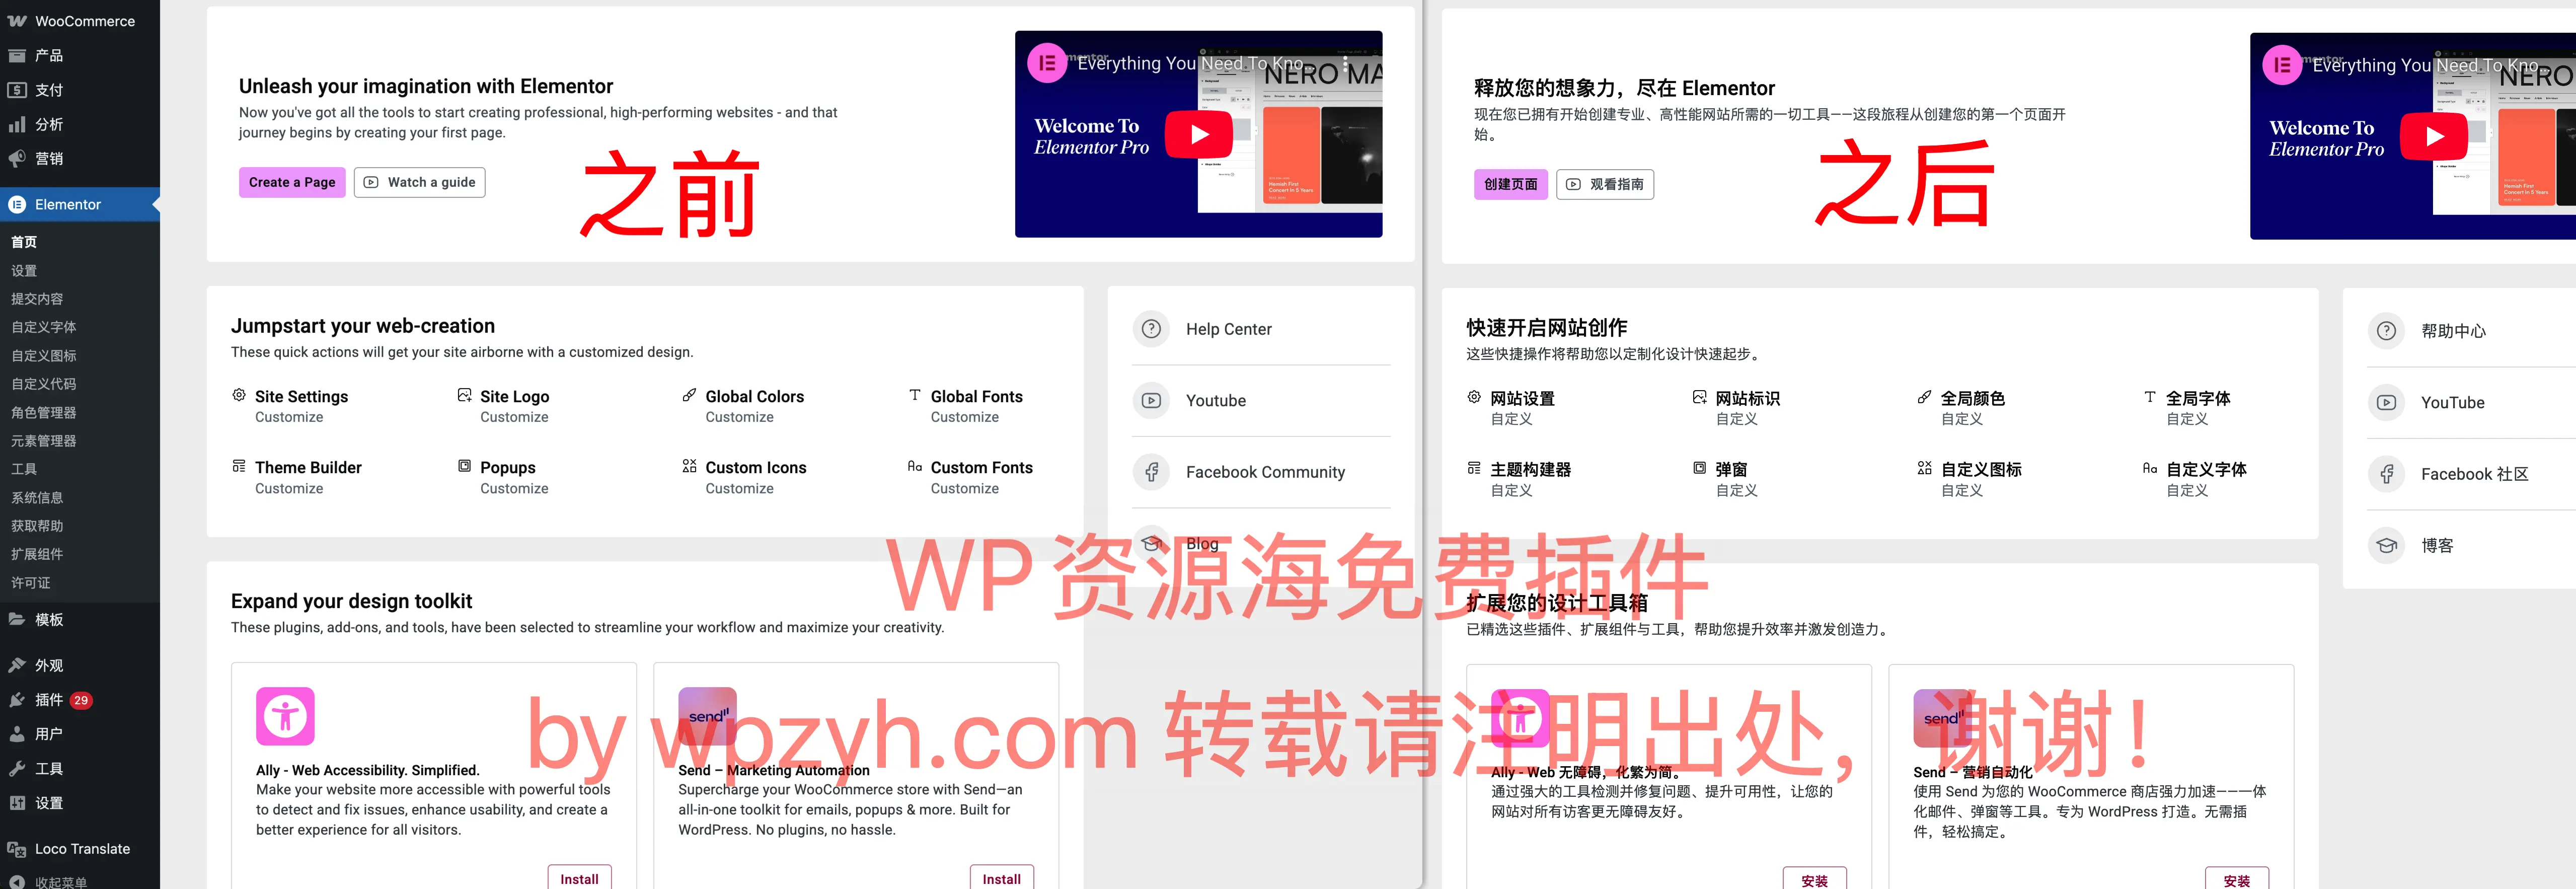2576x889 pixels.
Task: Open the Blog link in the side panel
Action: 1201,543
